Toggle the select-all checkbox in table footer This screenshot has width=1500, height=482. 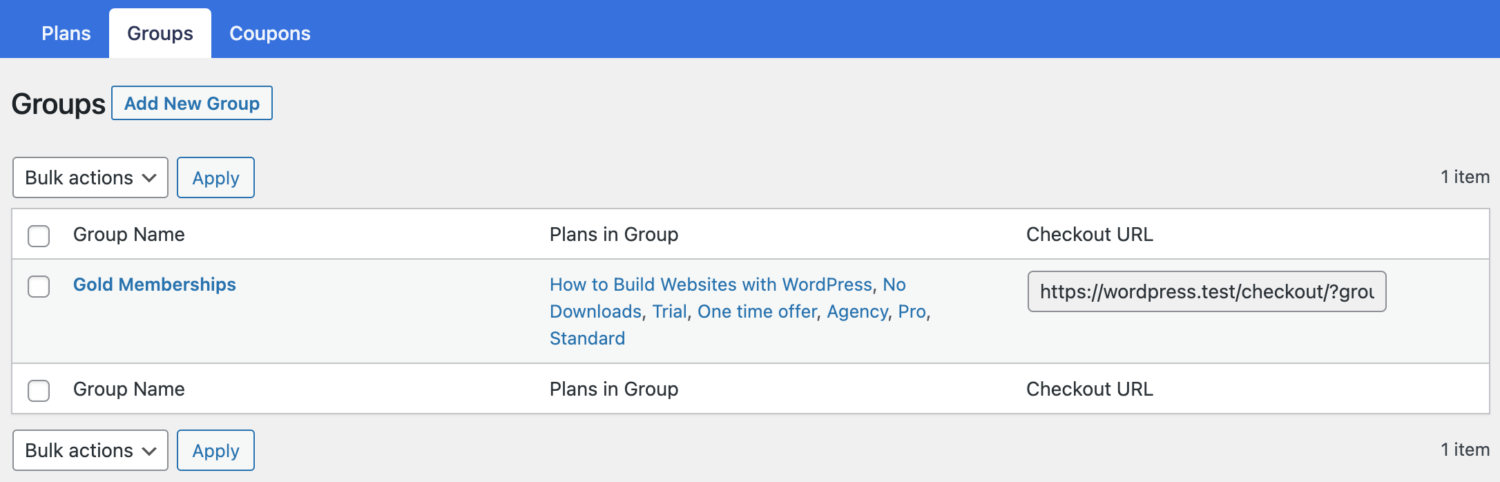(x=39, y=391)
